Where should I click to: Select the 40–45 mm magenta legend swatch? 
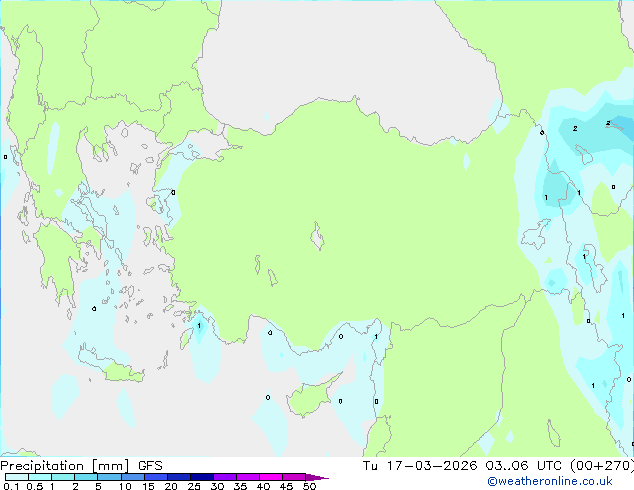[271, 477]
